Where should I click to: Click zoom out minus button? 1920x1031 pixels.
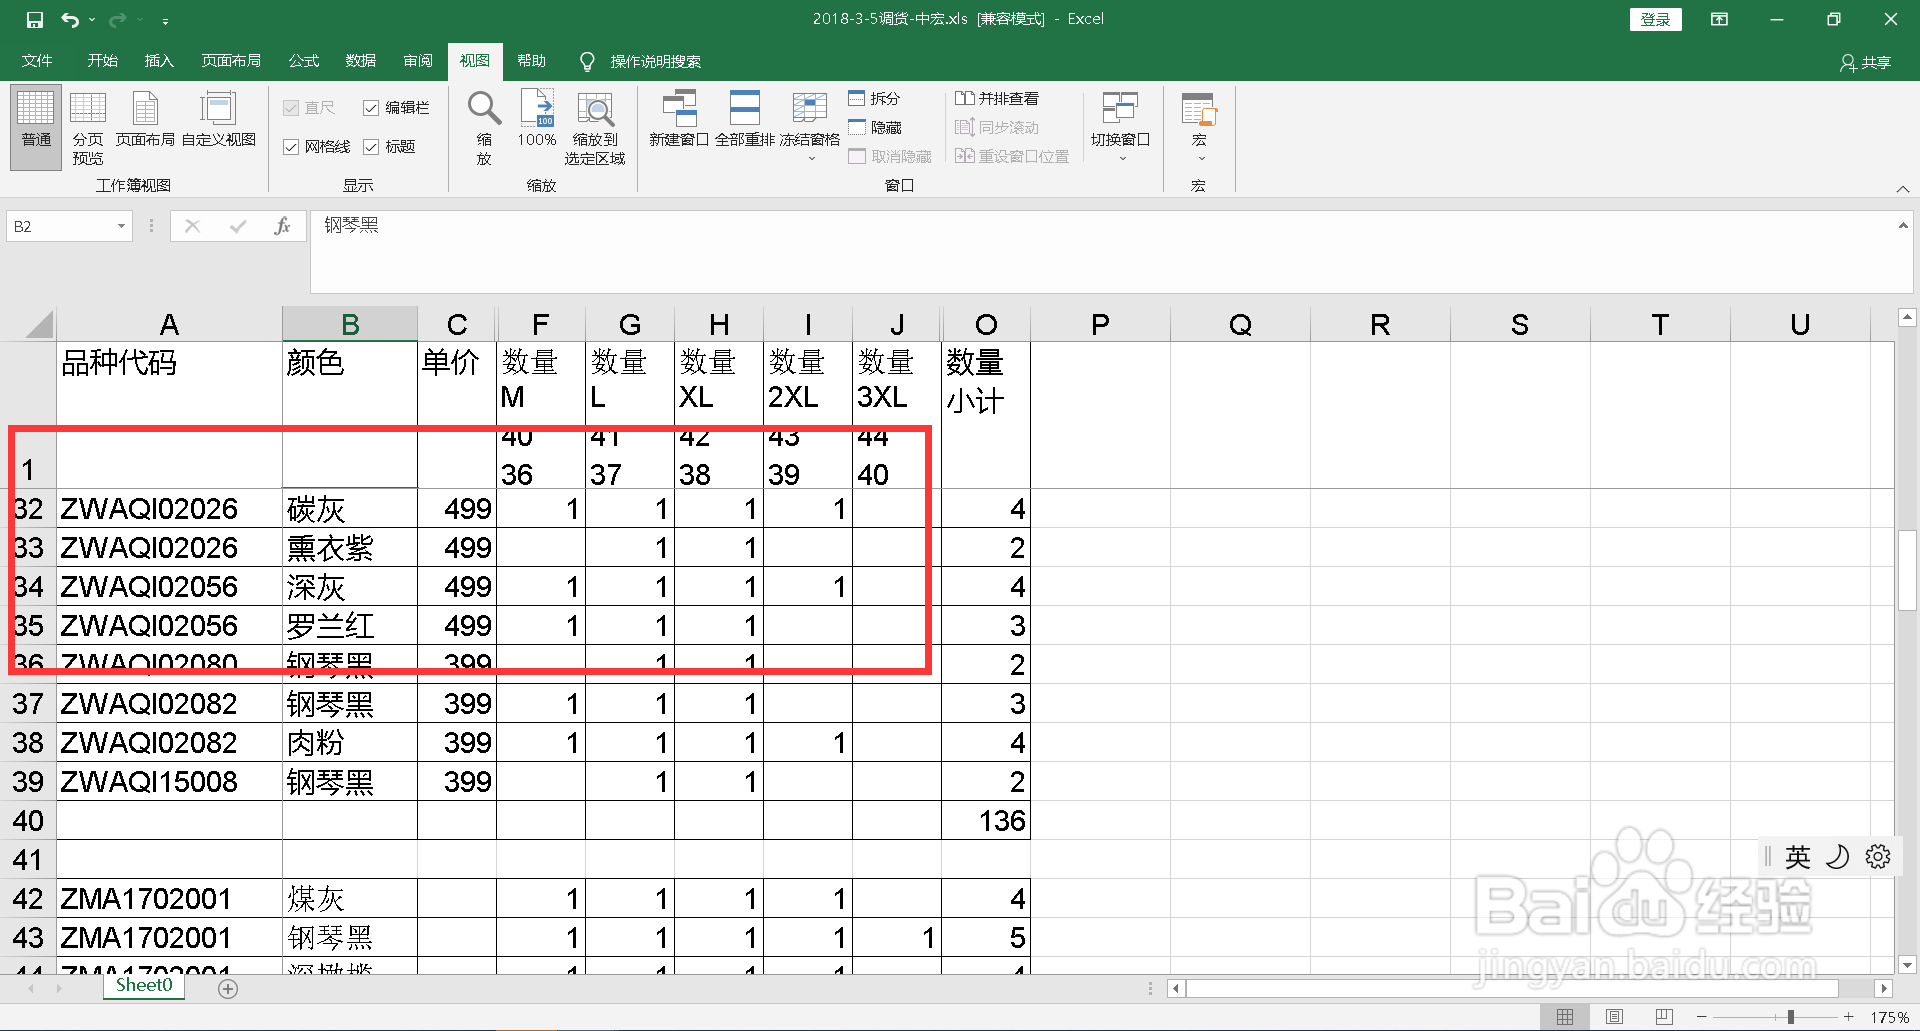pyautogui.click(x=1702, y=1017)
